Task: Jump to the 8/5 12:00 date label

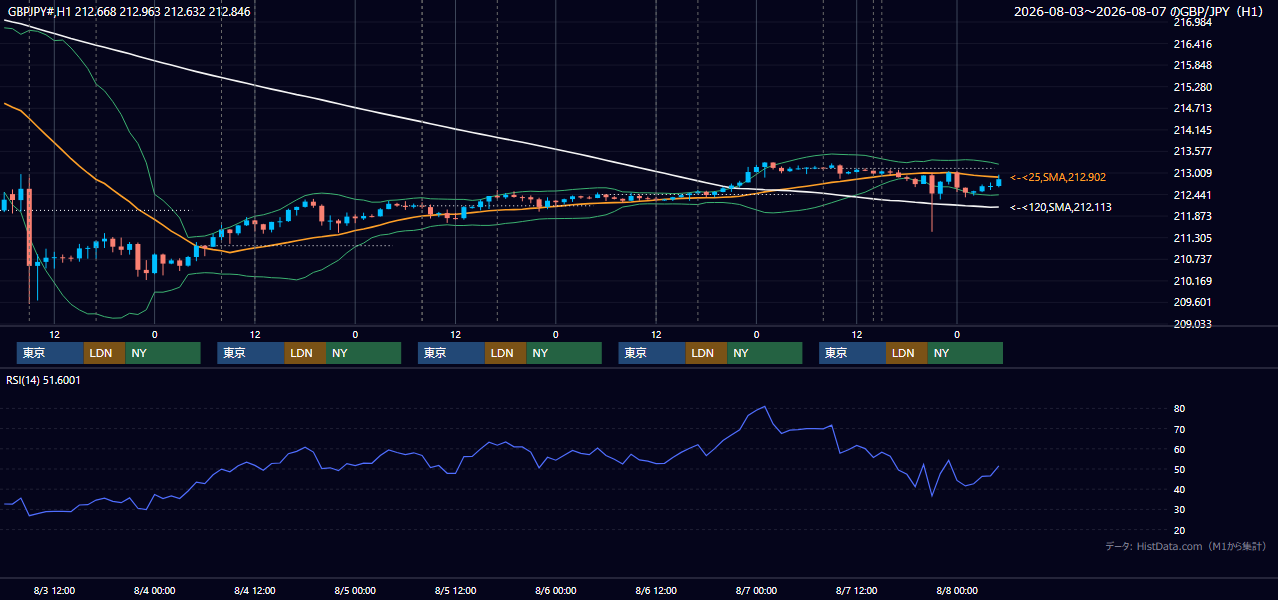Action: (456, 590)
